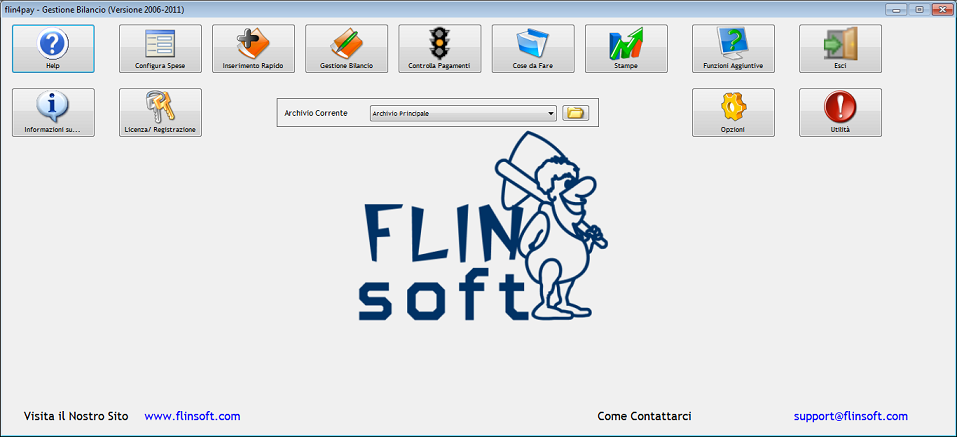The image size is (957, 437).
Task: Open Cose da Fare folder
Action: click(533, 49)
